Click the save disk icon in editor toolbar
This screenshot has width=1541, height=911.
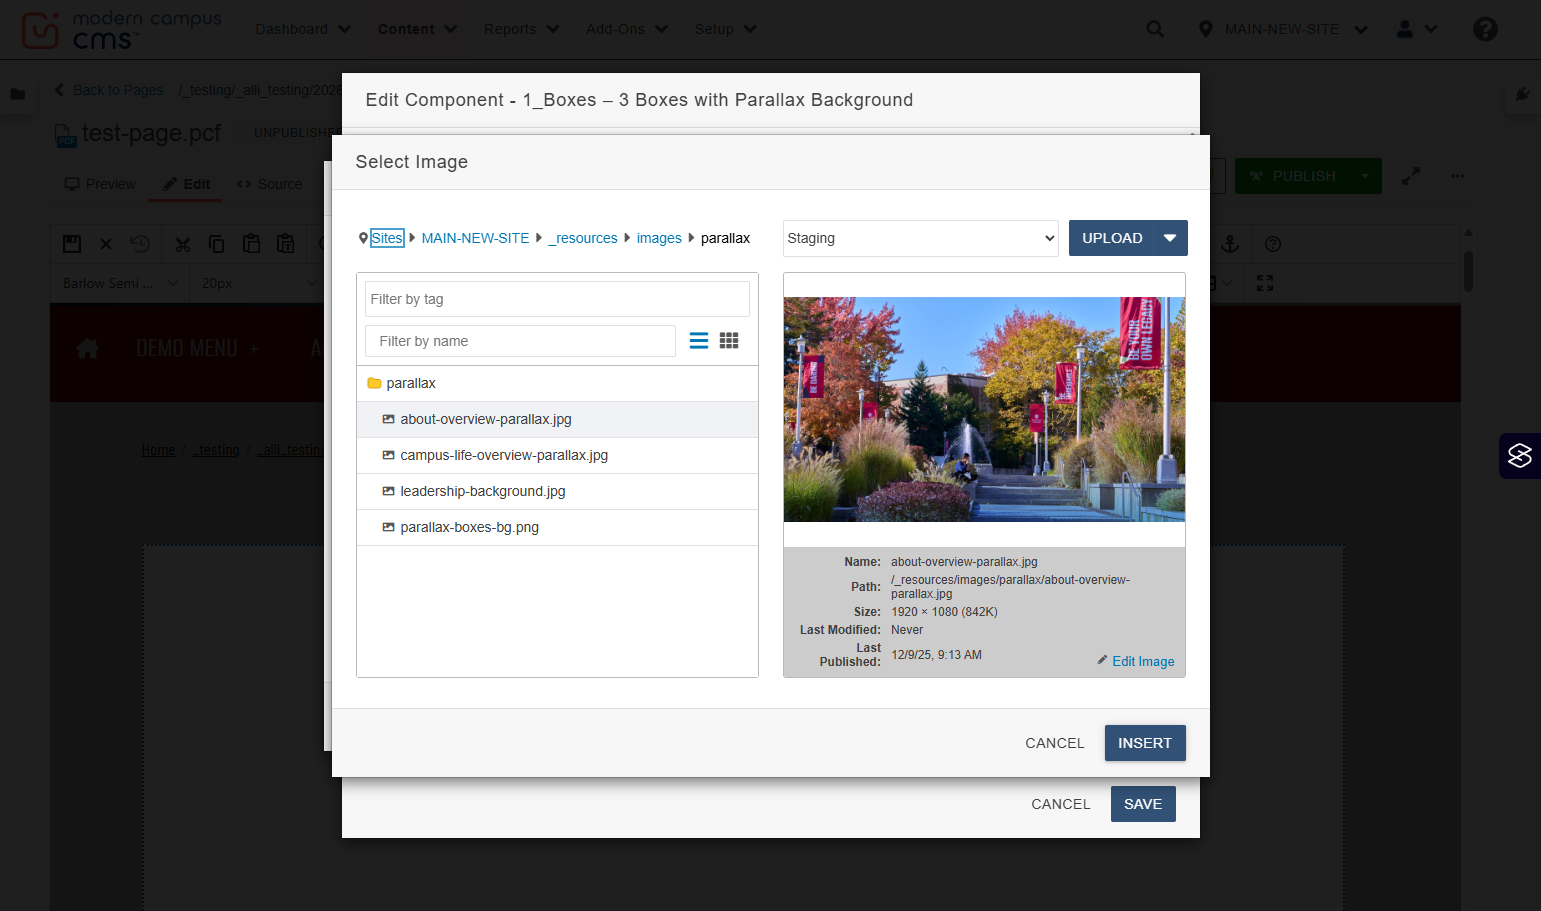pos(72,244)
